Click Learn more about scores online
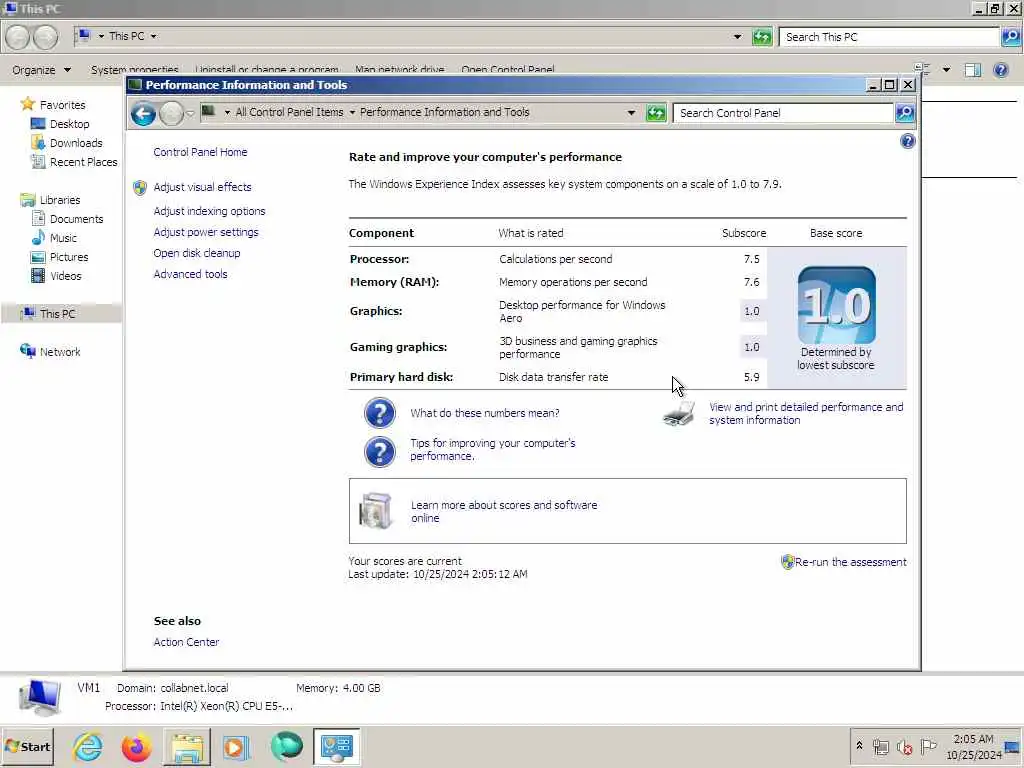 [x=504, y=511]
